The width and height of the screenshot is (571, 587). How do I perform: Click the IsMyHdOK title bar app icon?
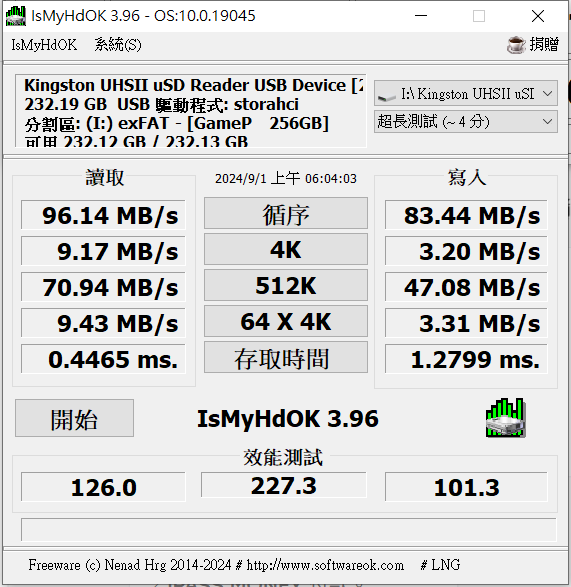coord(16,16)
